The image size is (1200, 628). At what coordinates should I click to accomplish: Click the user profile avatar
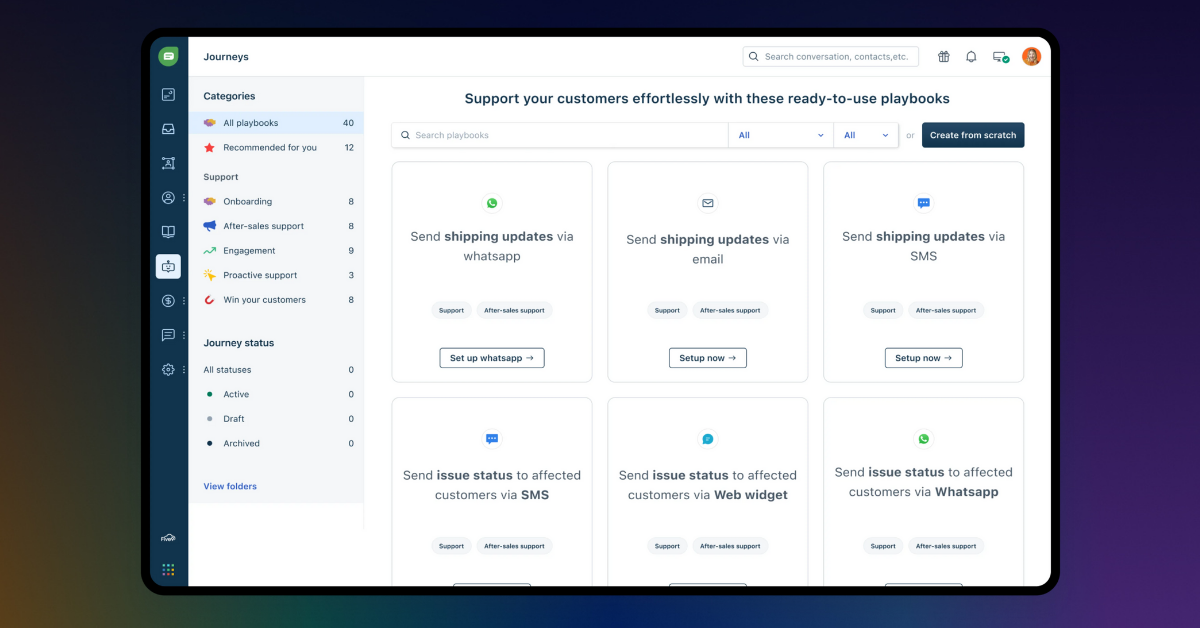click(1031, 57)
